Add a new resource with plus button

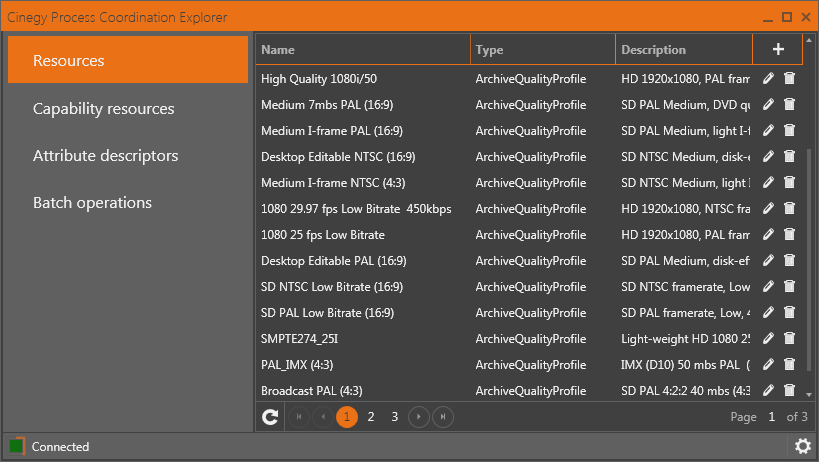point(778,49)
